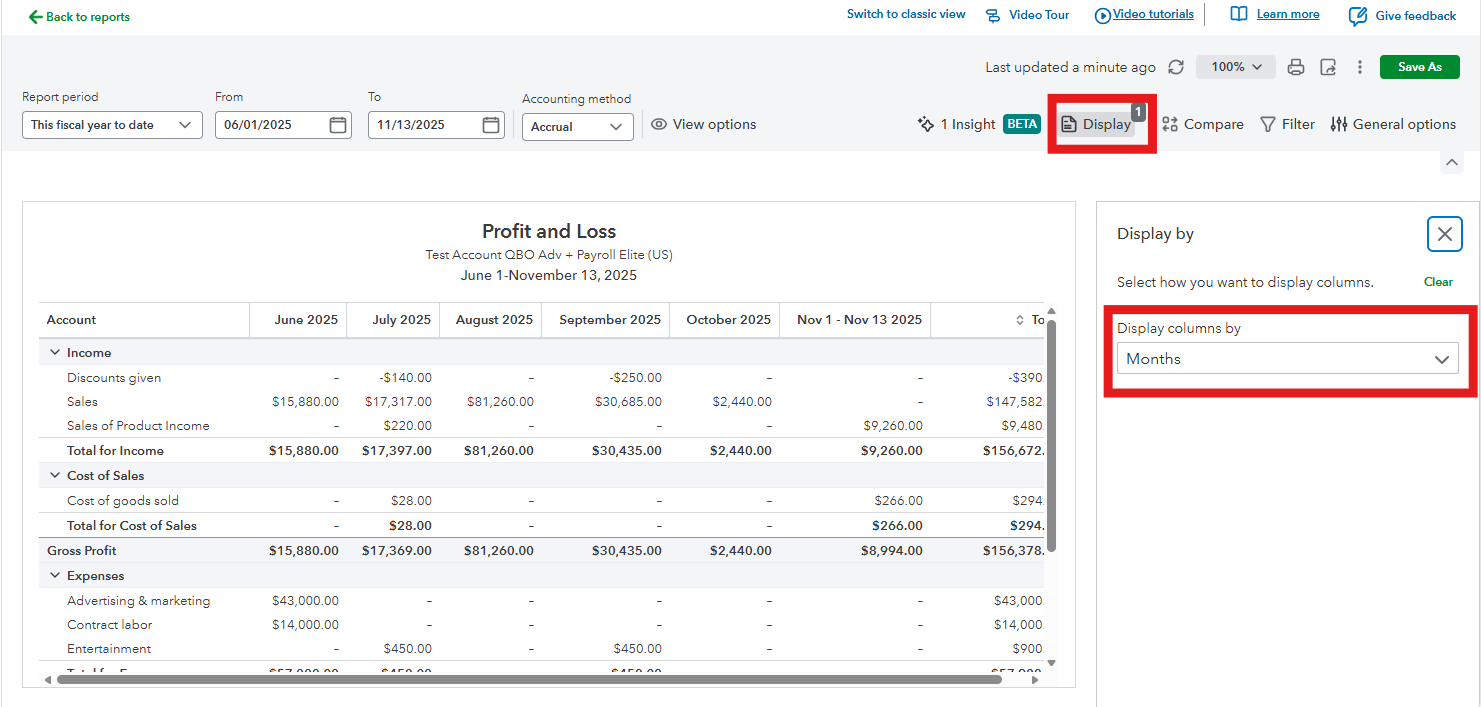Collapse the Cost of Sales section
This screenshot has width=1481, height=707.
(55, 476)
